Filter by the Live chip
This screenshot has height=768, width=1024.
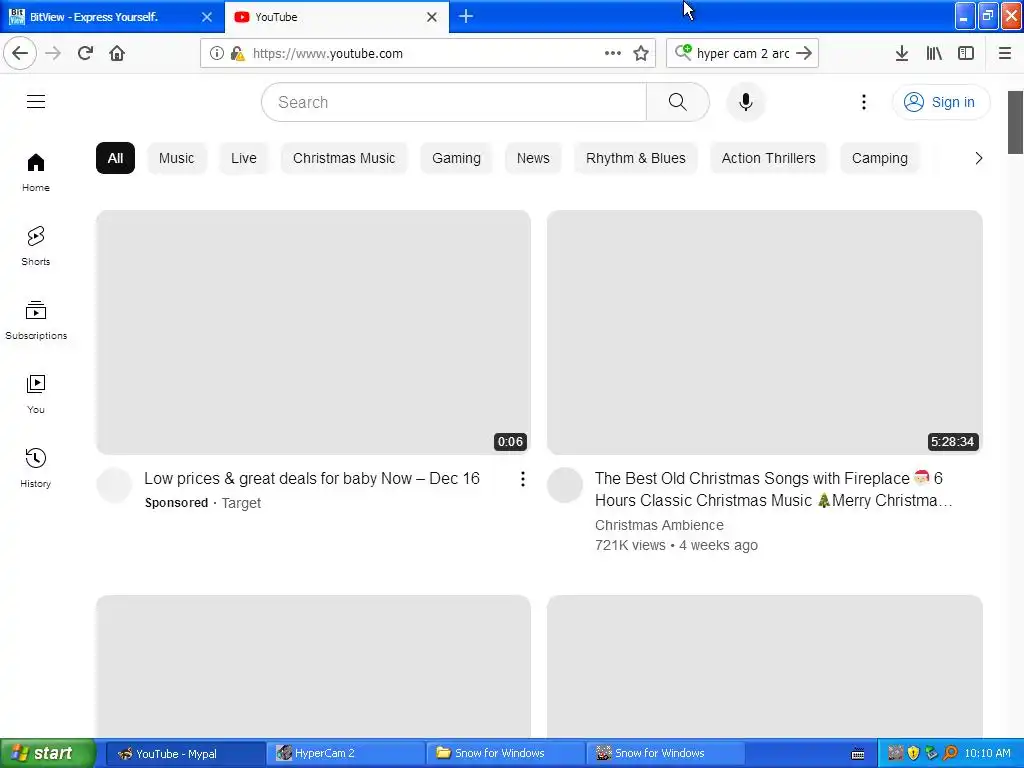coord(244,158)
